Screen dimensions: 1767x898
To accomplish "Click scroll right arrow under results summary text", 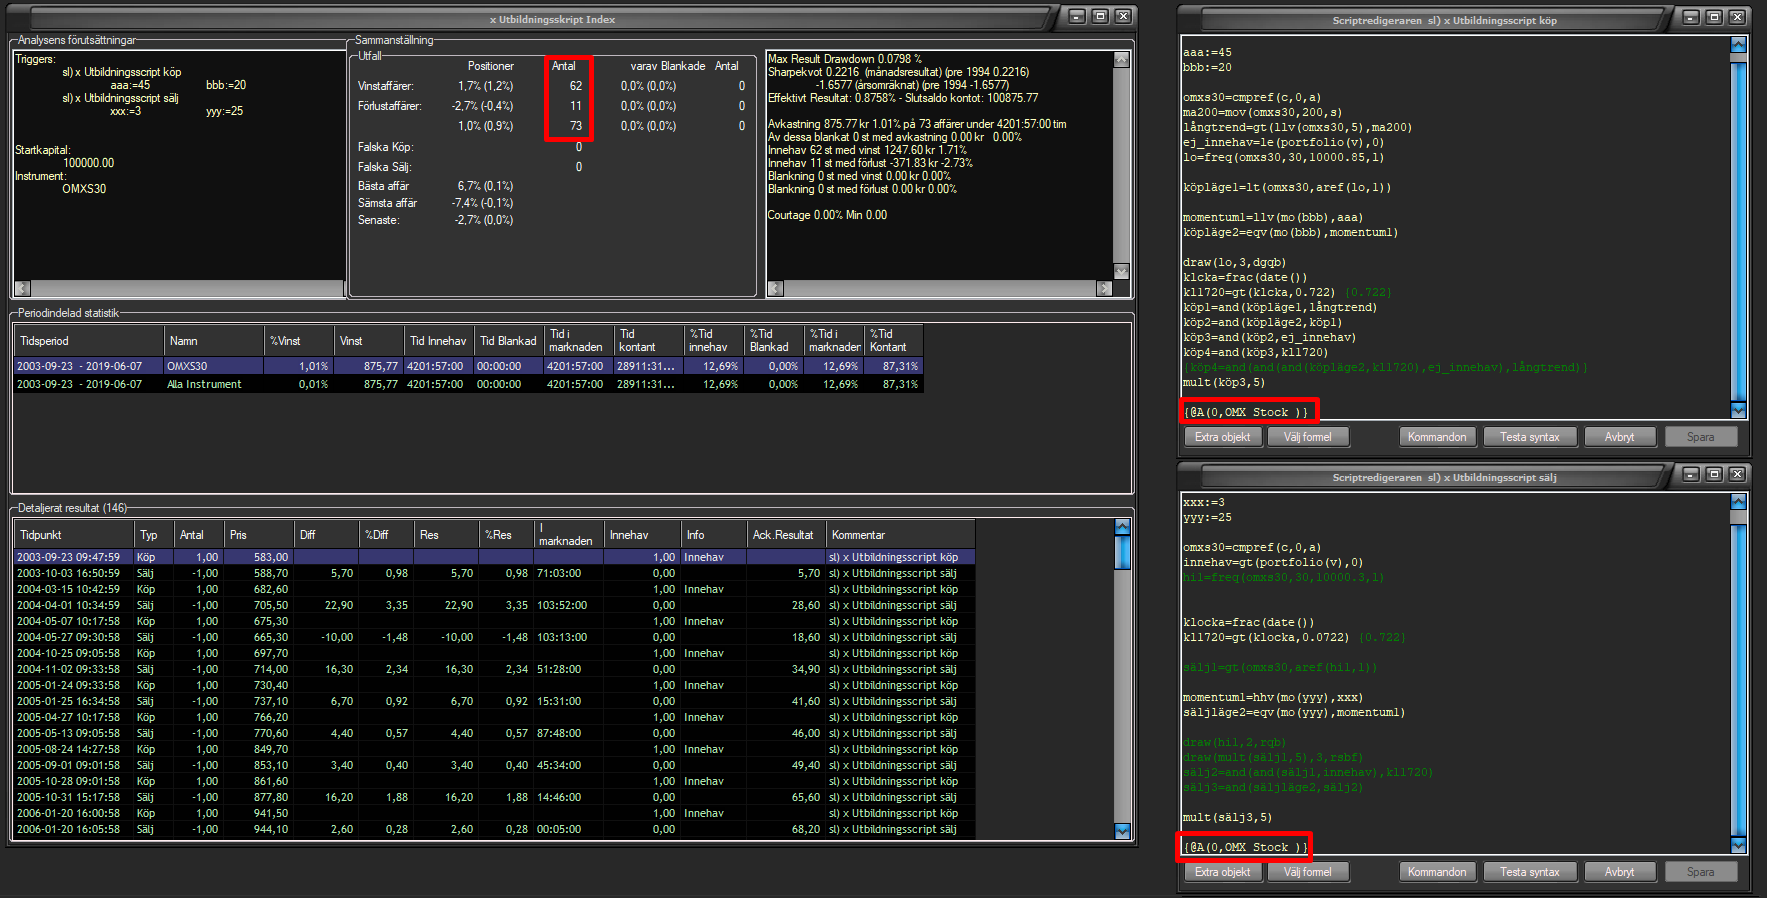I will [x=1104, y=289].
